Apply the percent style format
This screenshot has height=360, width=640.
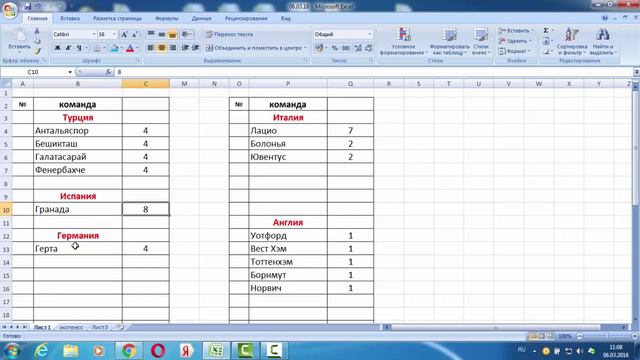tap(335, 48)
